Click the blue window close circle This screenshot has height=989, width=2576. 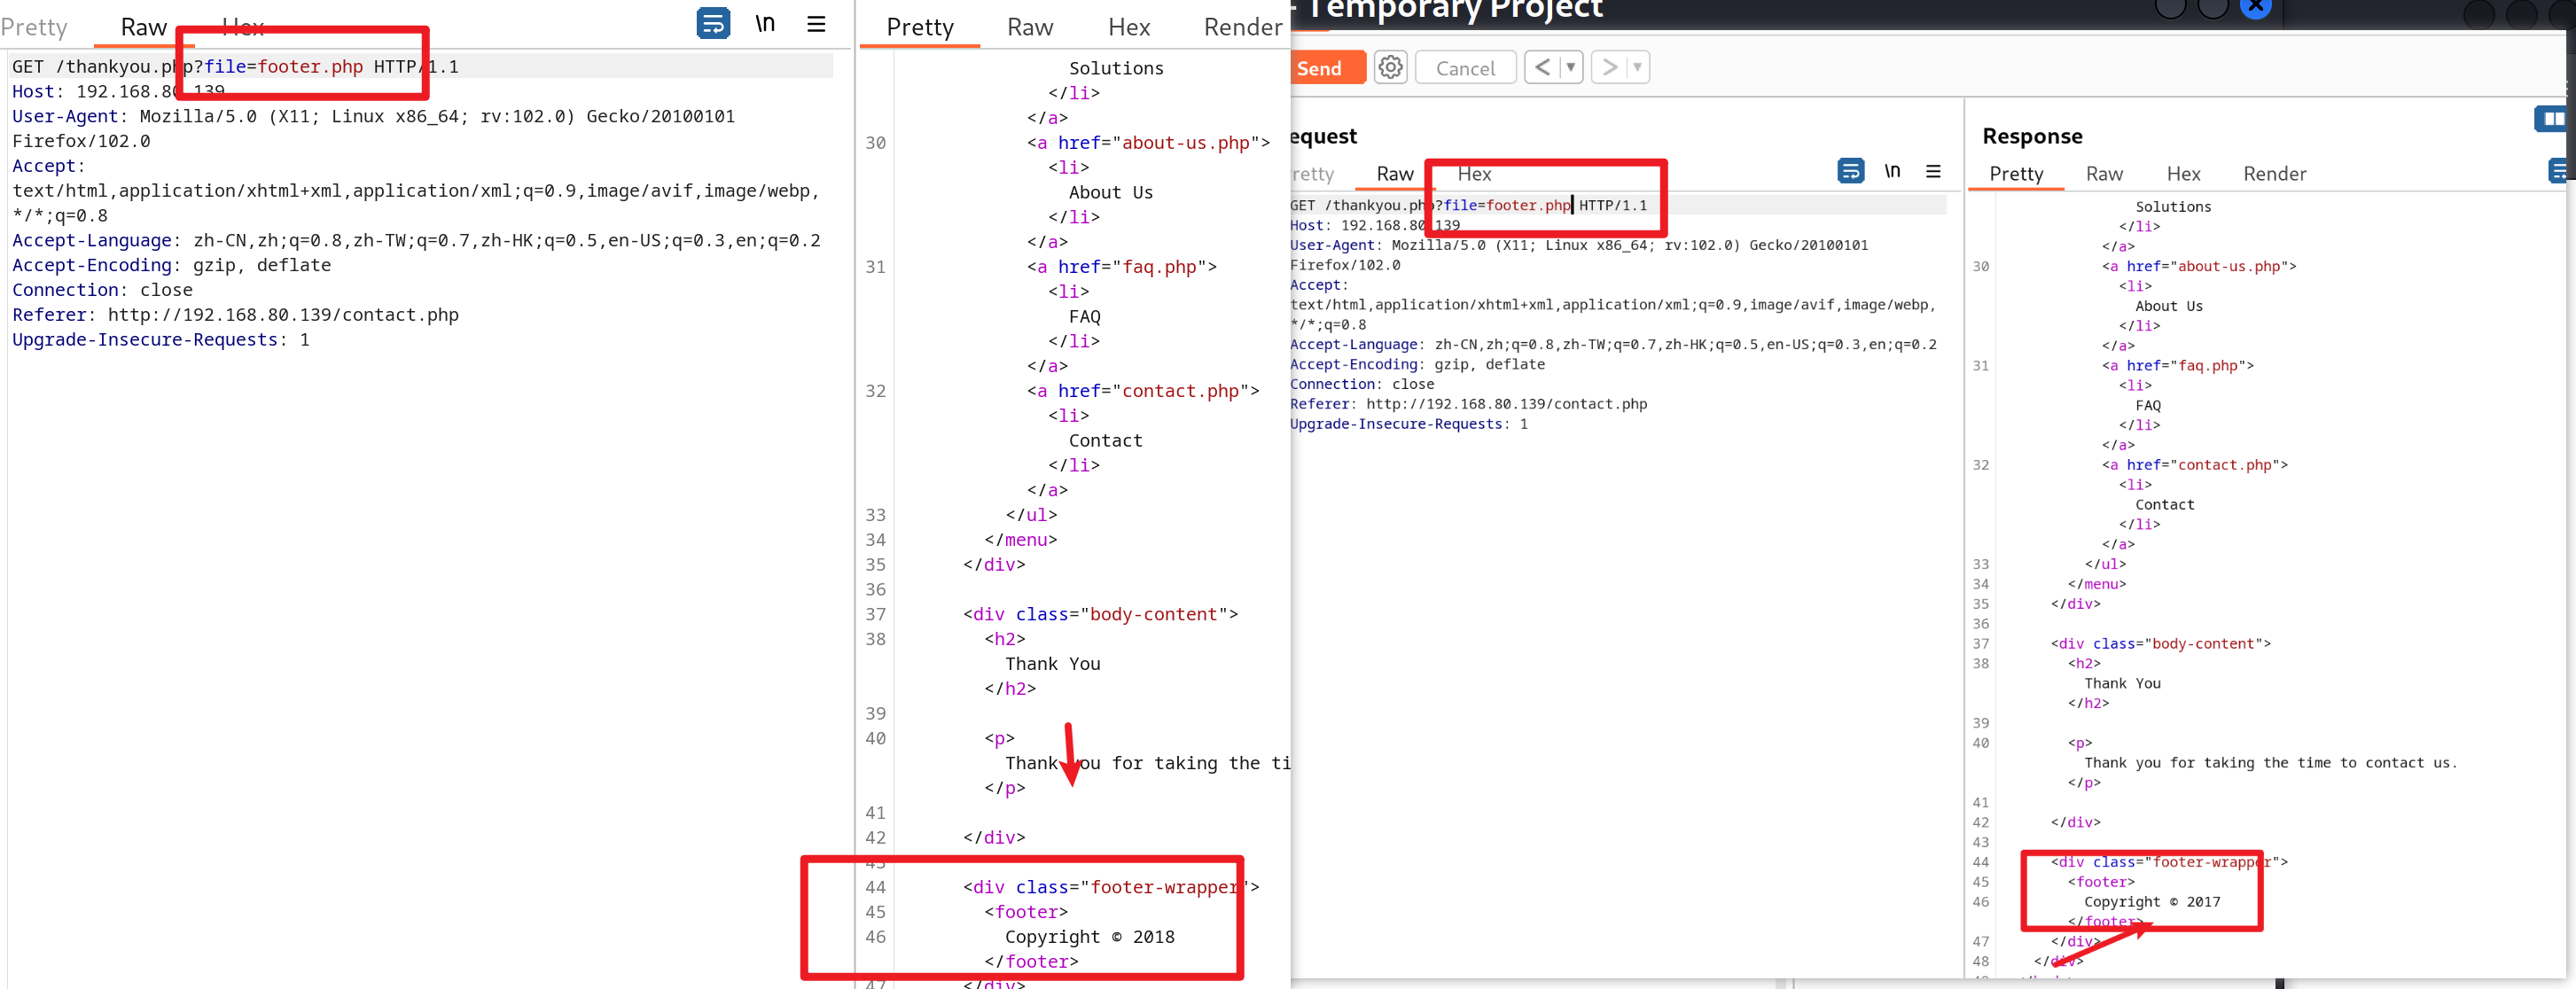click(2255, 7)
